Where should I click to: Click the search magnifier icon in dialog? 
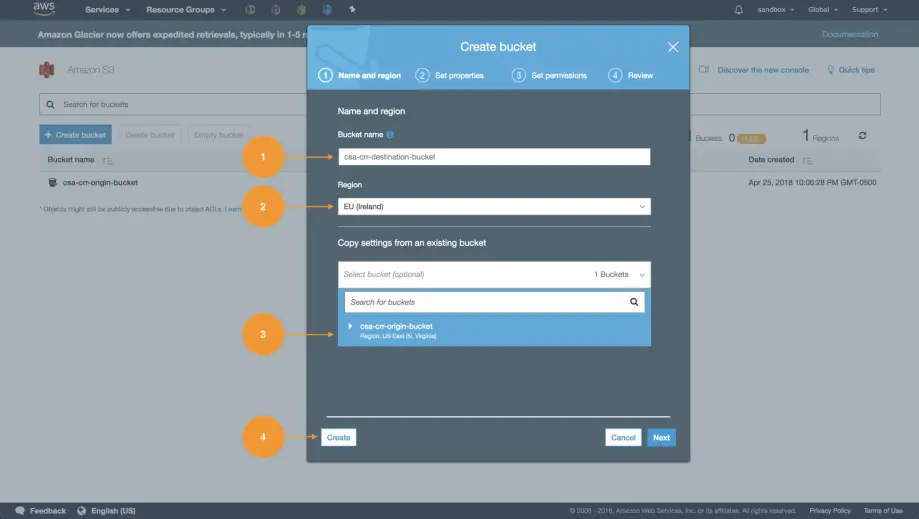click(x=634, y=302)
